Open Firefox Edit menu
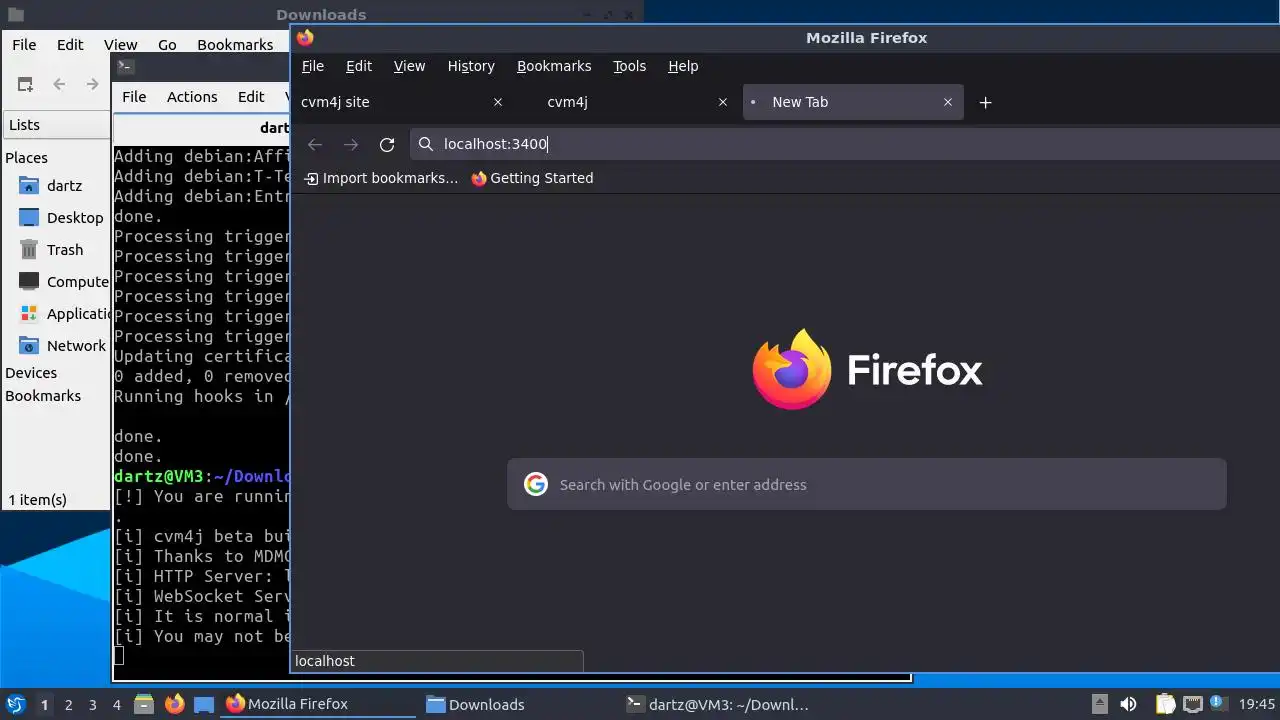1280x720 pixels. pyautogui.click(x=359, y=66)
